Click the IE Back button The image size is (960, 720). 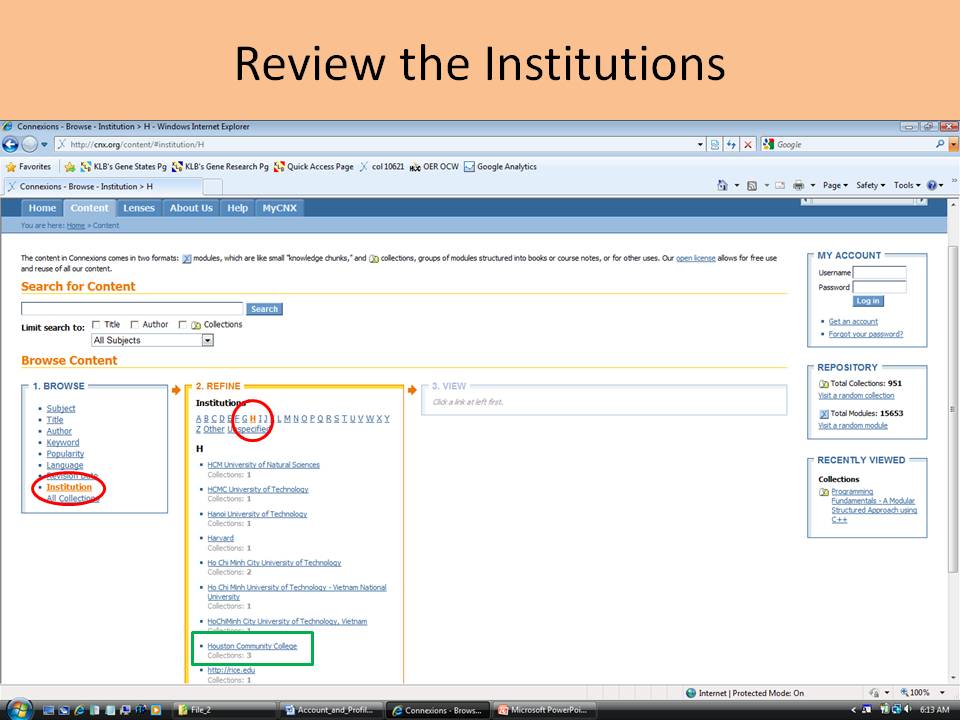click(x=10, y=144)
